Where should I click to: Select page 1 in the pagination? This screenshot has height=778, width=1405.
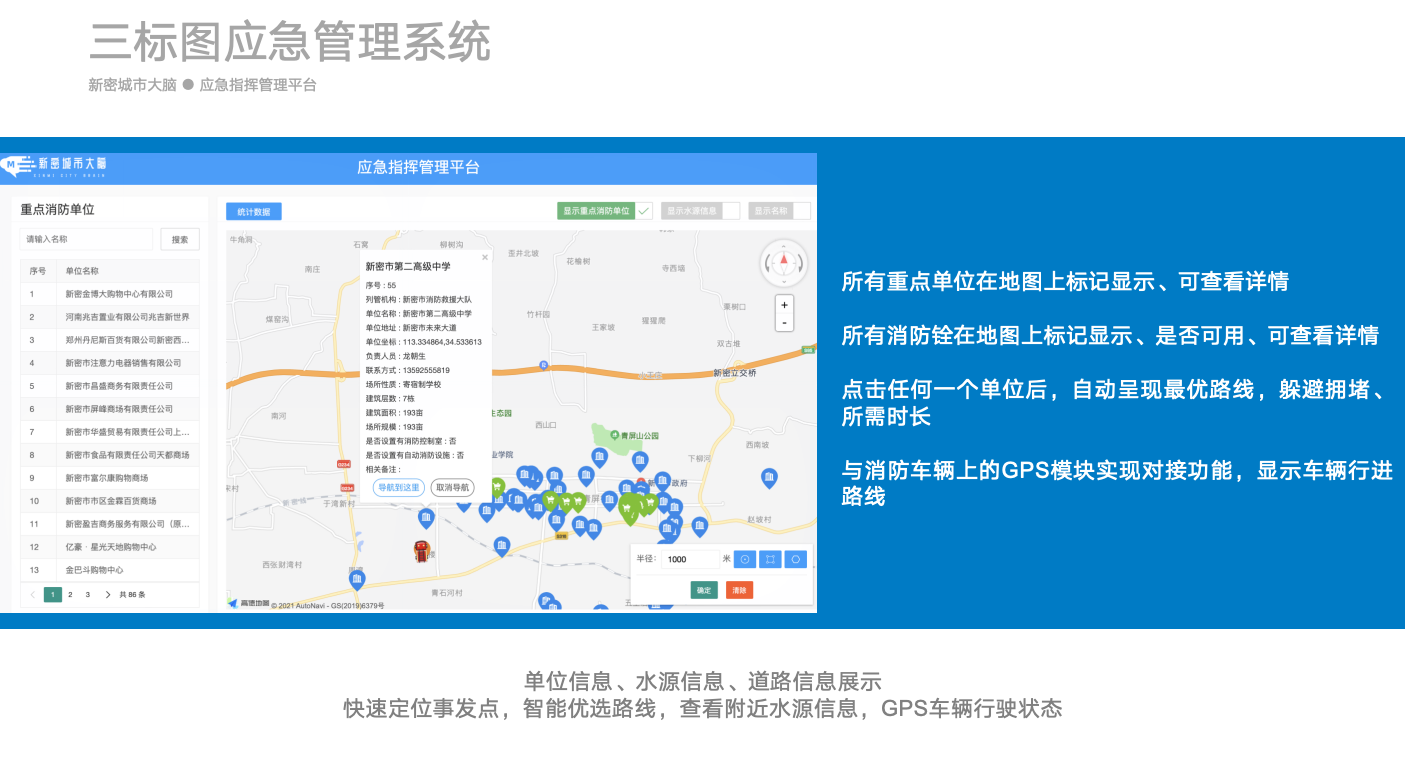pos(53,594)
